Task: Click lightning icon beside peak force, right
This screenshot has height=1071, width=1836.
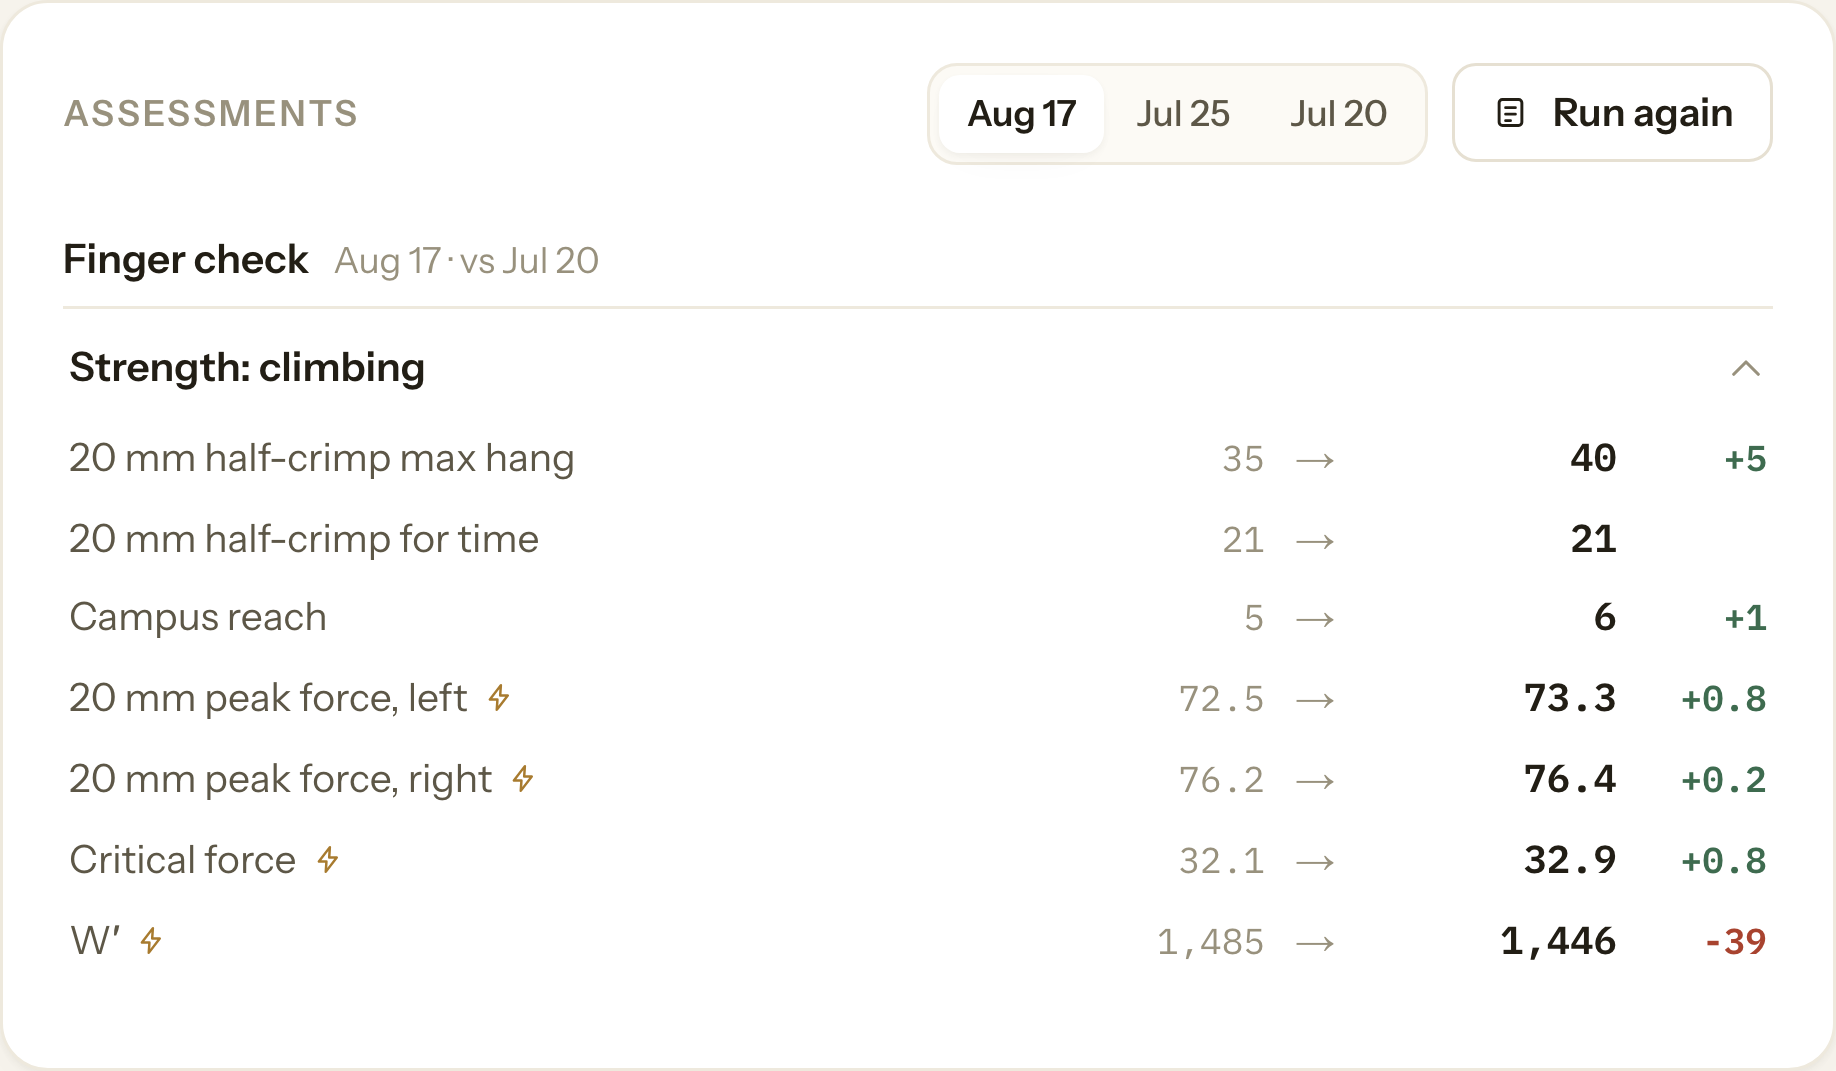Action: tap(523, 778)
